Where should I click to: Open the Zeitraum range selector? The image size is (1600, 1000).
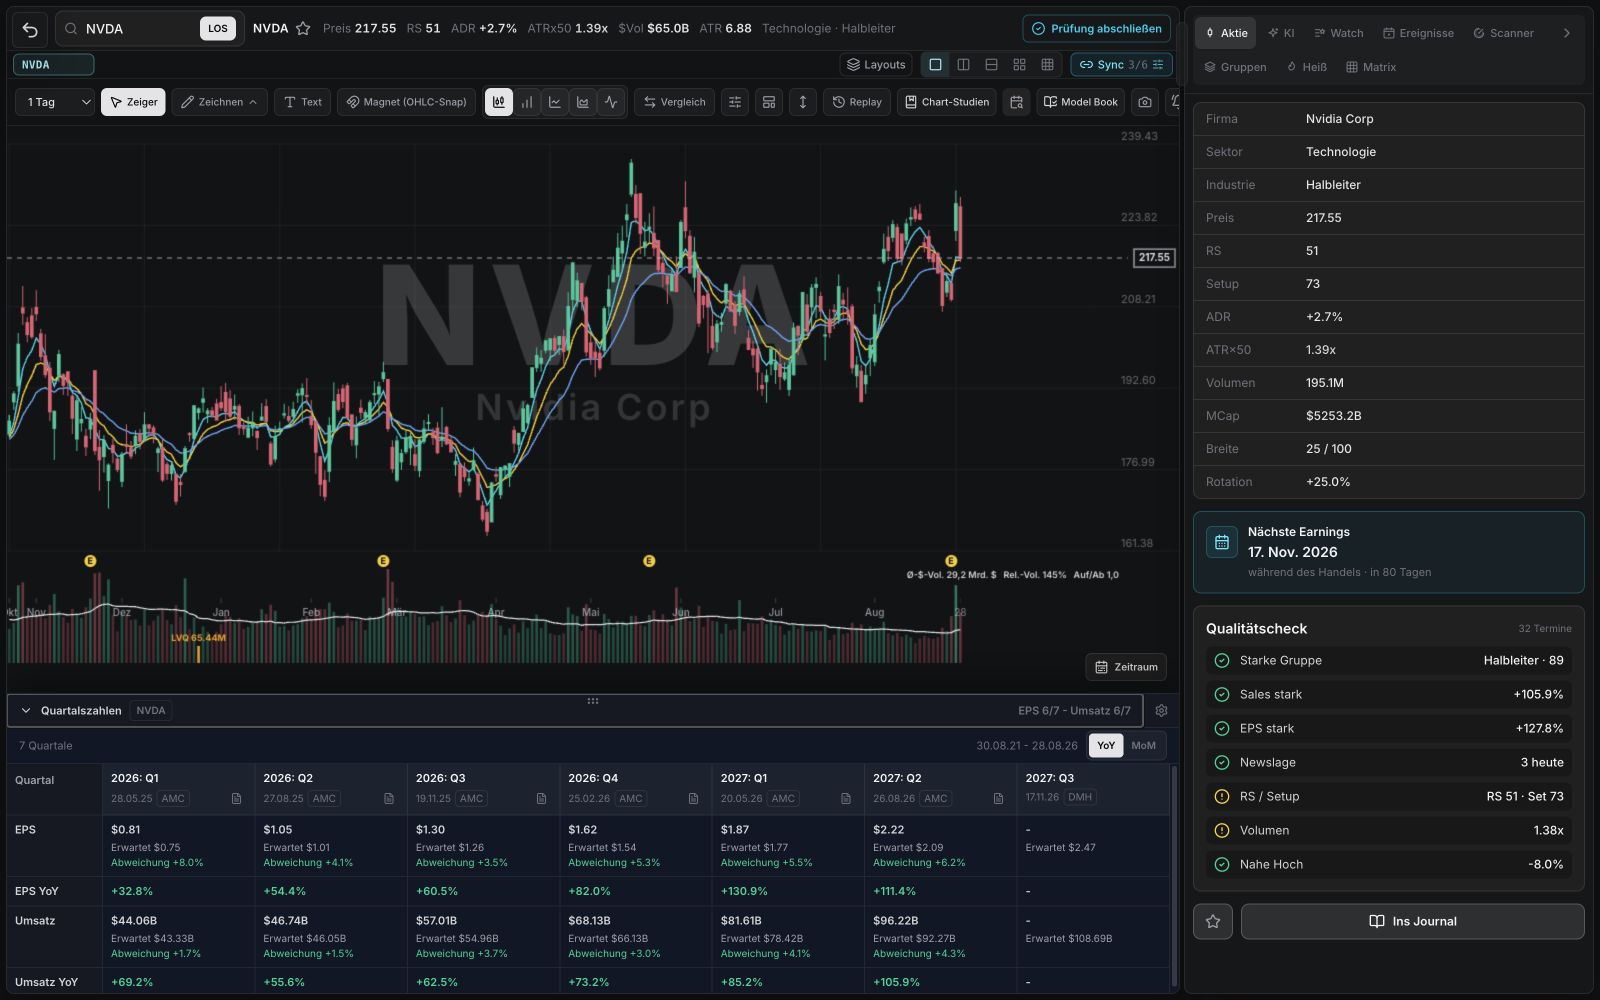coord(1126,667)
